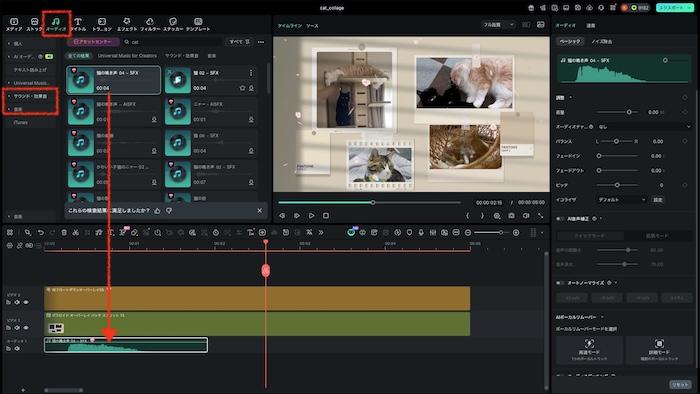Click the Export (エクスポート) button
Screen dimensions: 700x394
point(675,8)
